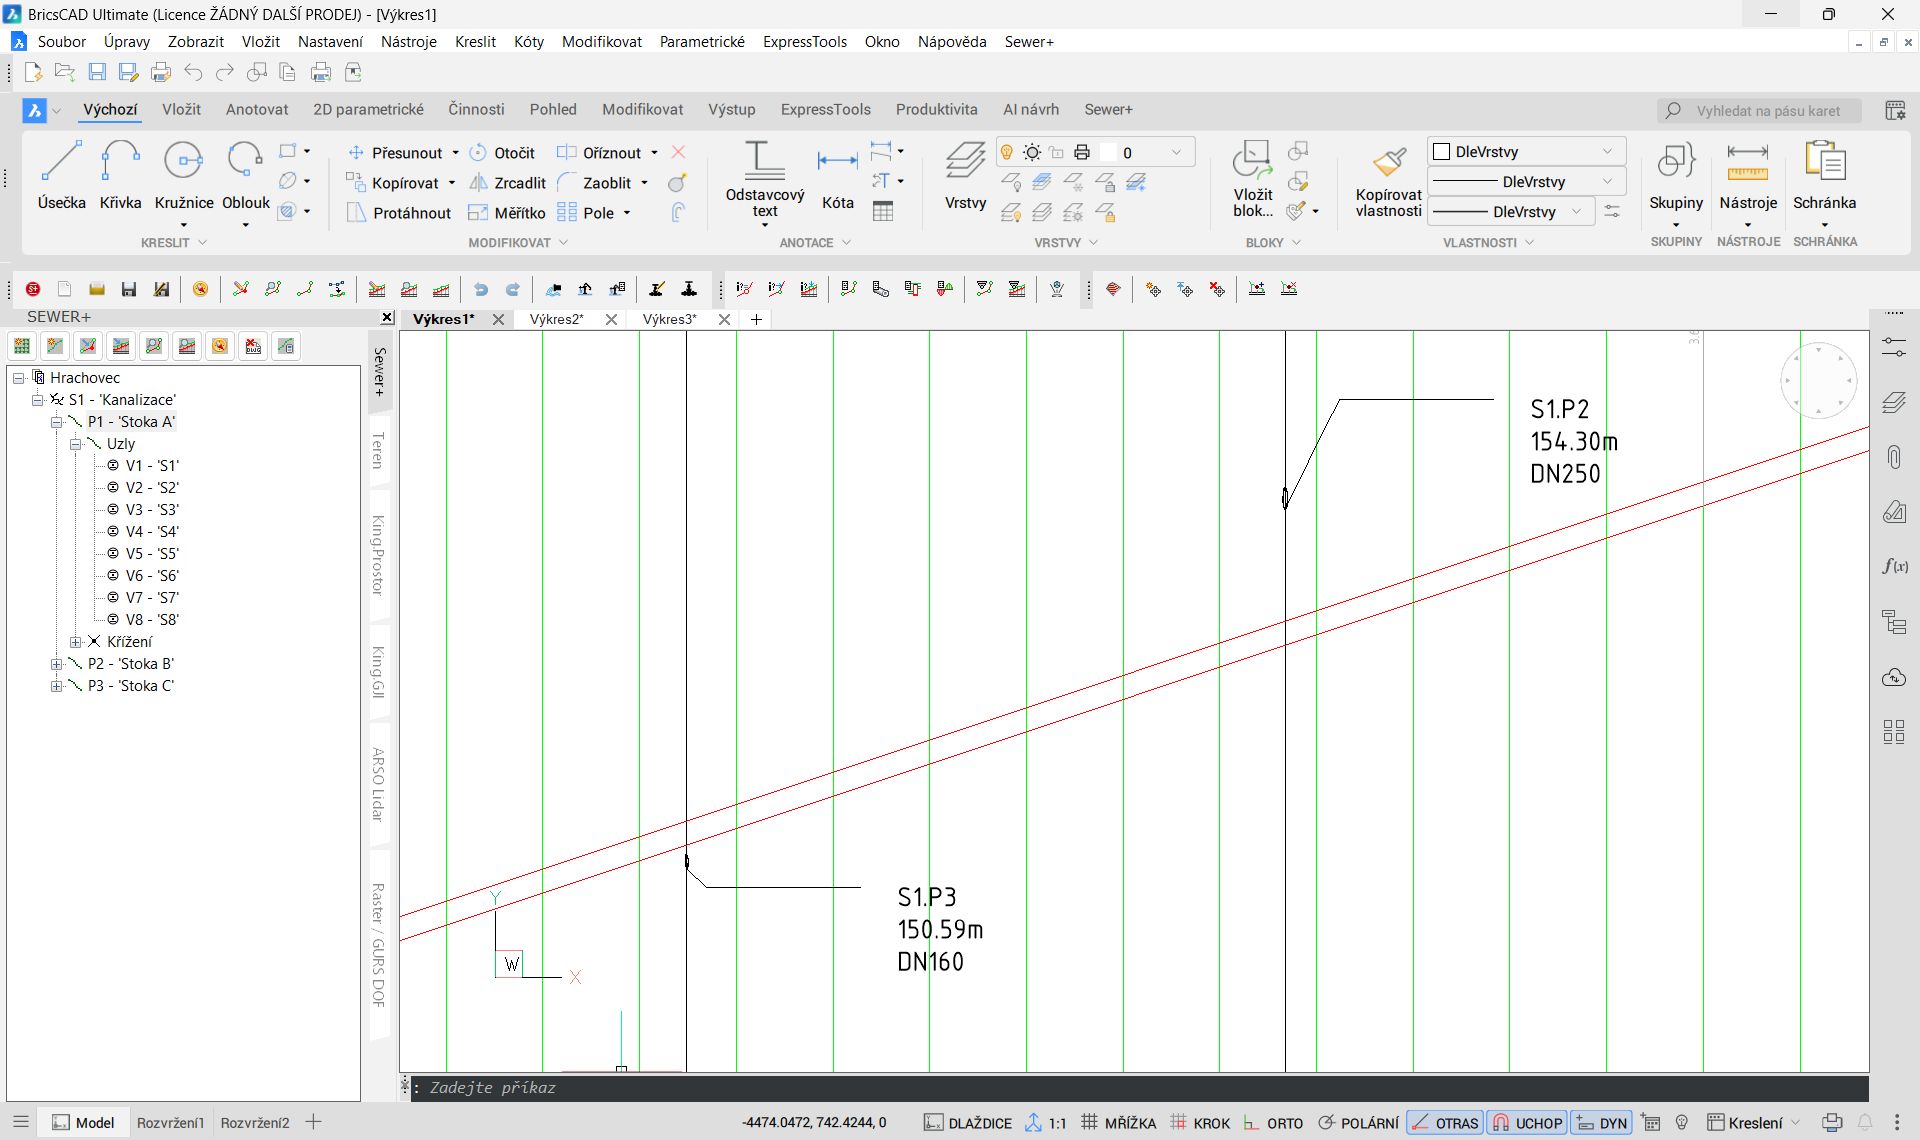
Task: Switch to Rozvržení1 layout
Action: point(170,1123)
